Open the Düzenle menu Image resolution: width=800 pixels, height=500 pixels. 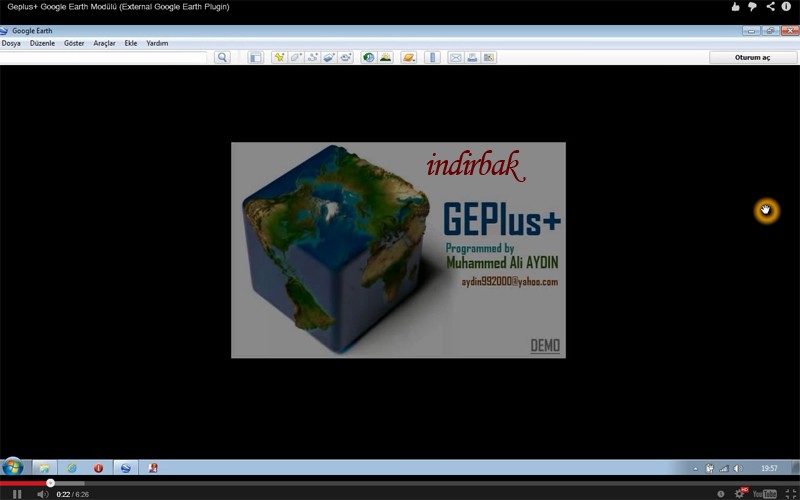tap(42, 43)
